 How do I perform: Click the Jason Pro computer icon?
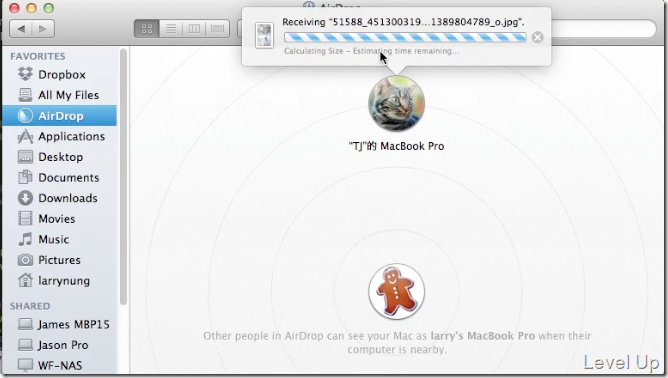(25, 345)
